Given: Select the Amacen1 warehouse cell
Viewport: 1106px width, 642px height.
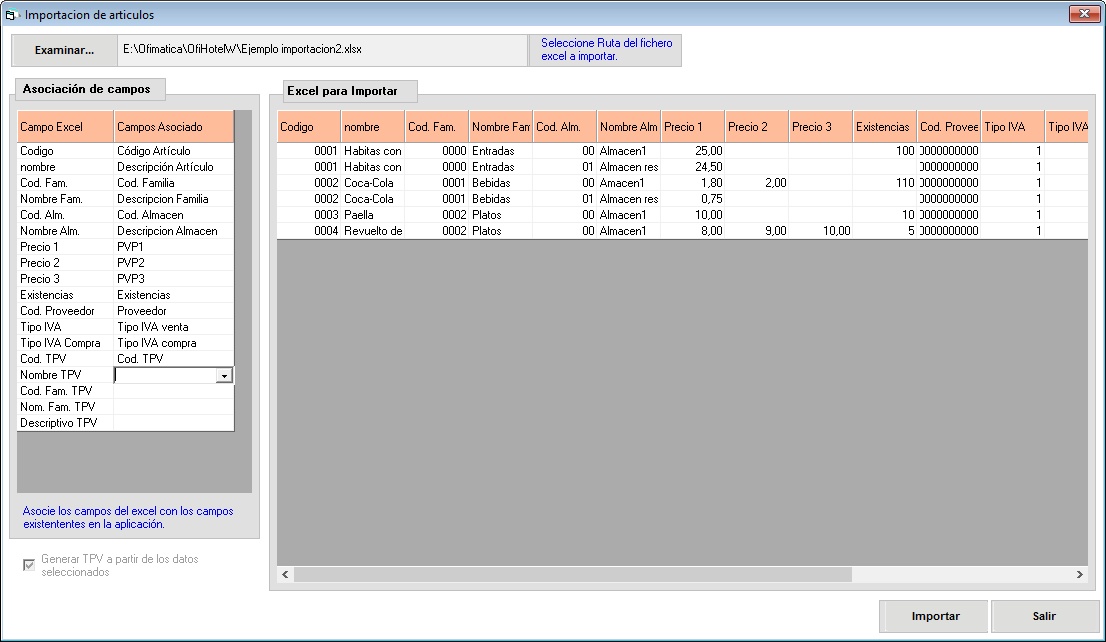Looking at the screenshot, I should (x=628, y=183).
